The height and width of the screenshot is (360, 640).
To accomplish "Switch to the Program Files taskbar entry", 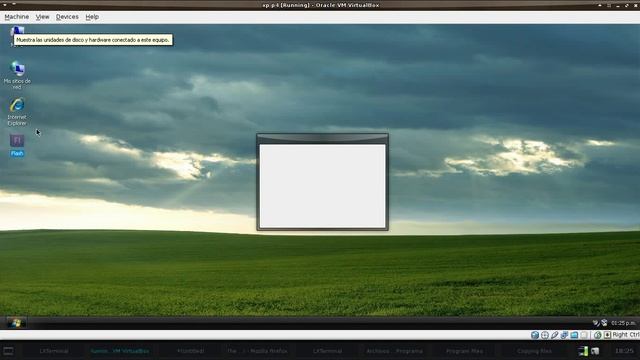I will pos(464,351).
